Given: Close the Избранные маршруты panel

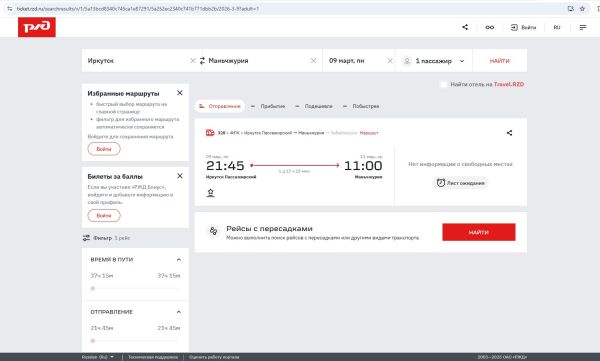Looking at the screenshot, I should point(180,93).
